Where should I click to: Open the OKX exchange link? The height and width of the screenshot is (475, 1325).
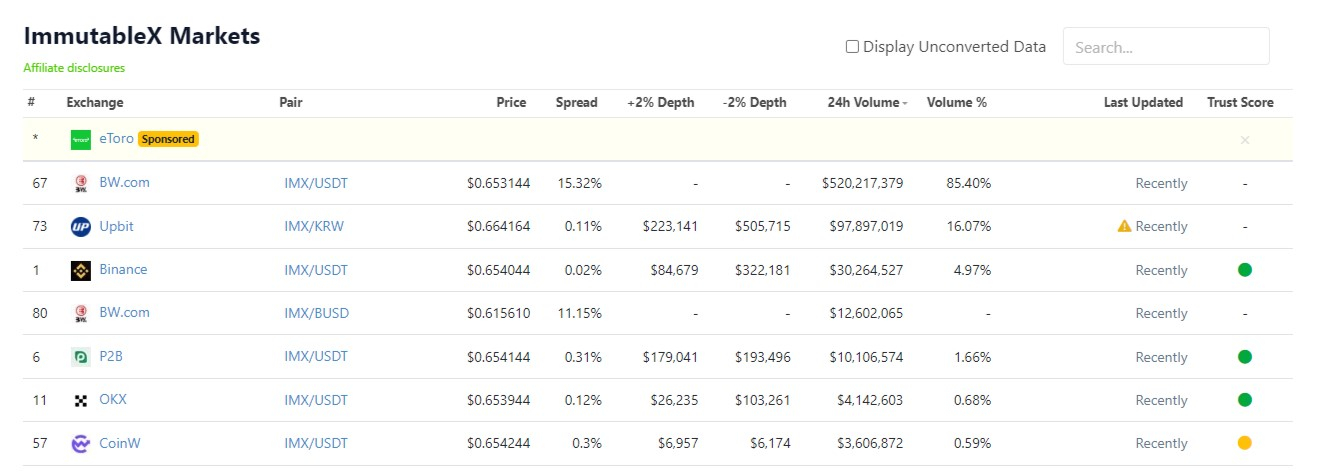[113, 399]
